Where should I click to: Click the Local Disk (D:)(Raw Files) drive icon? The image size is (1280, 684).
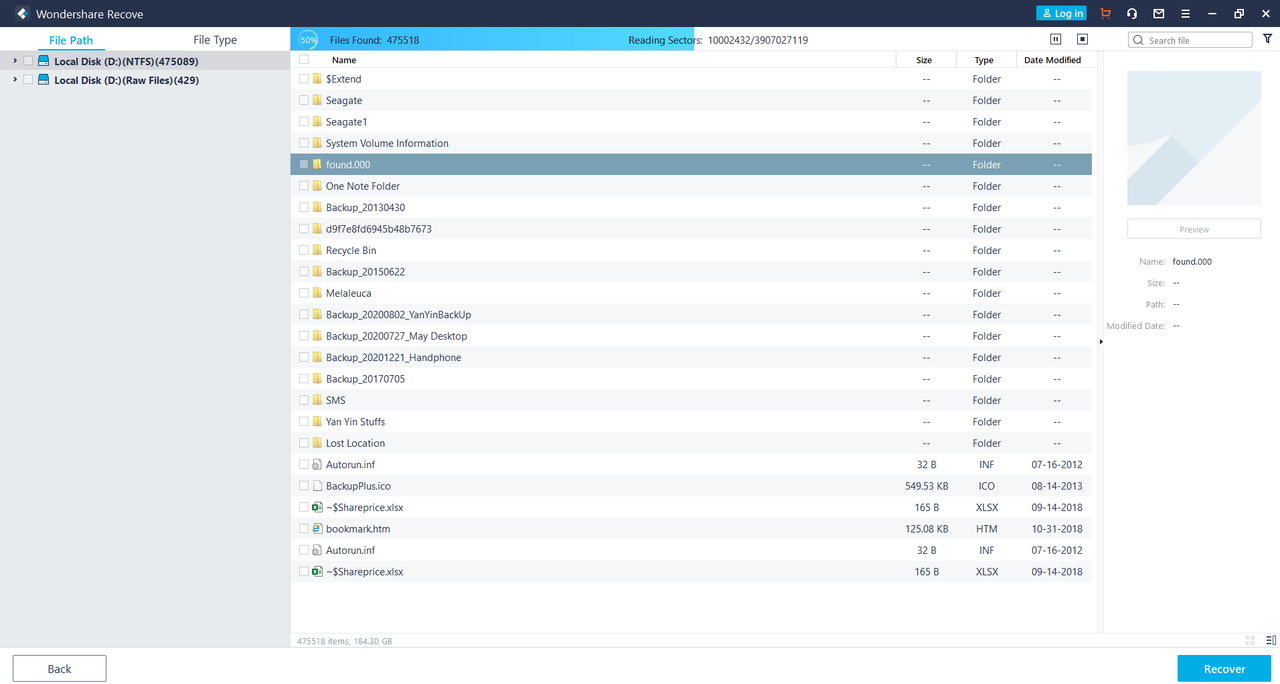coord(44,80)
